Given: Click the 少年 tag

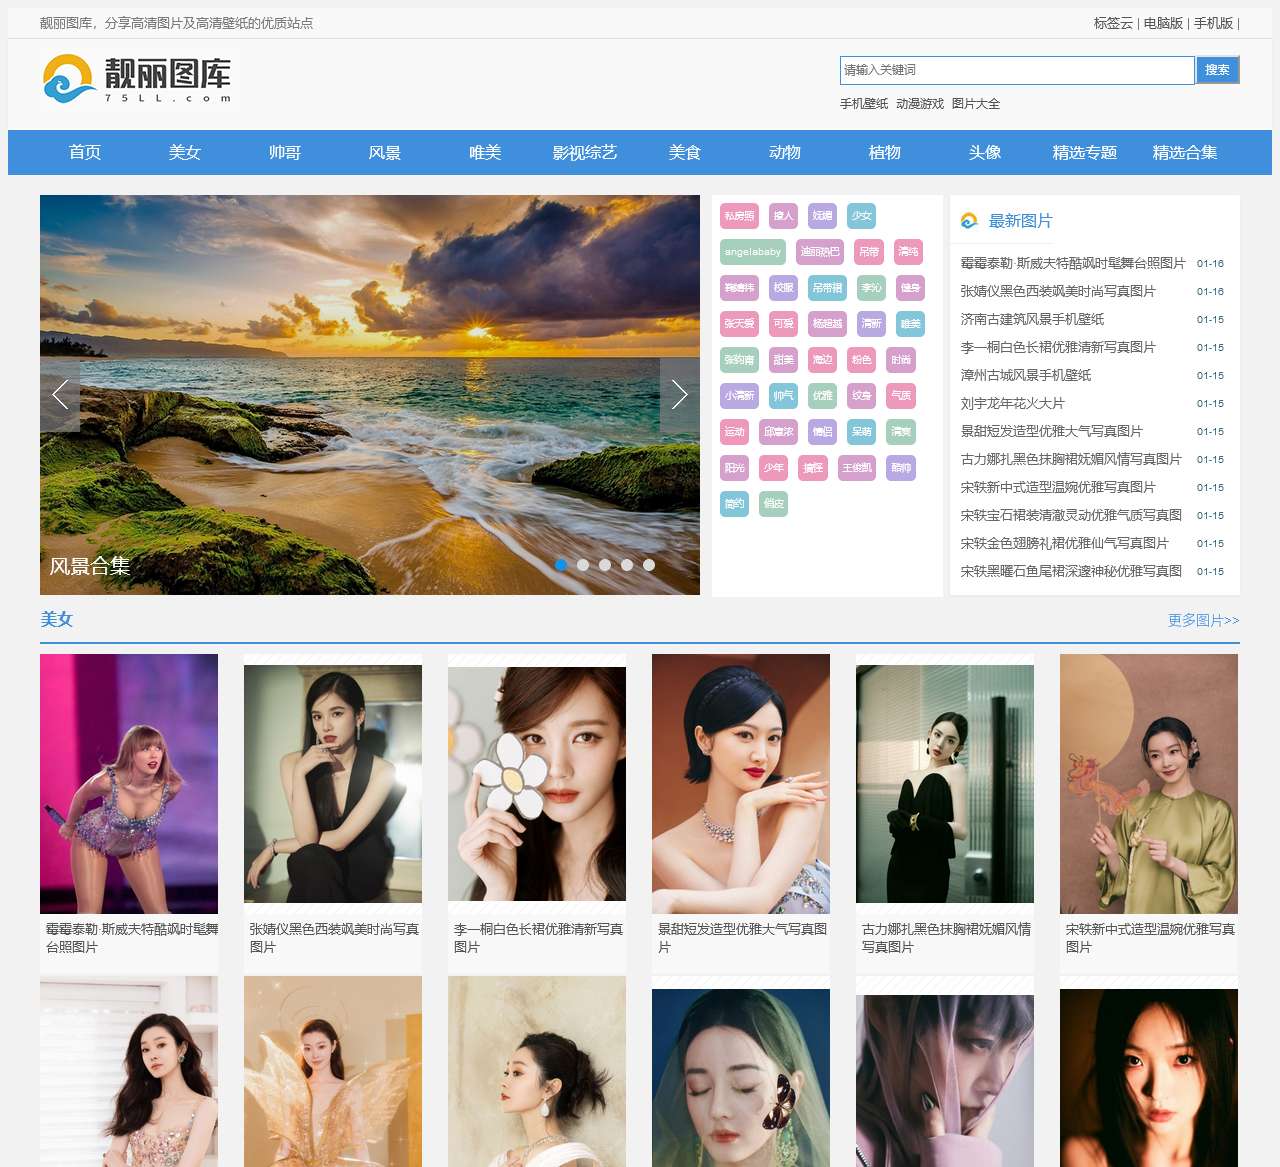Looking at the screenshot, I should pos(773,468).
